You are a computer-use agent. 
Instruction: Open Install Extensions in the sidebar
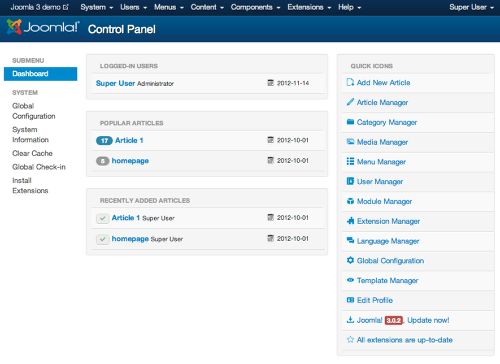30,185
